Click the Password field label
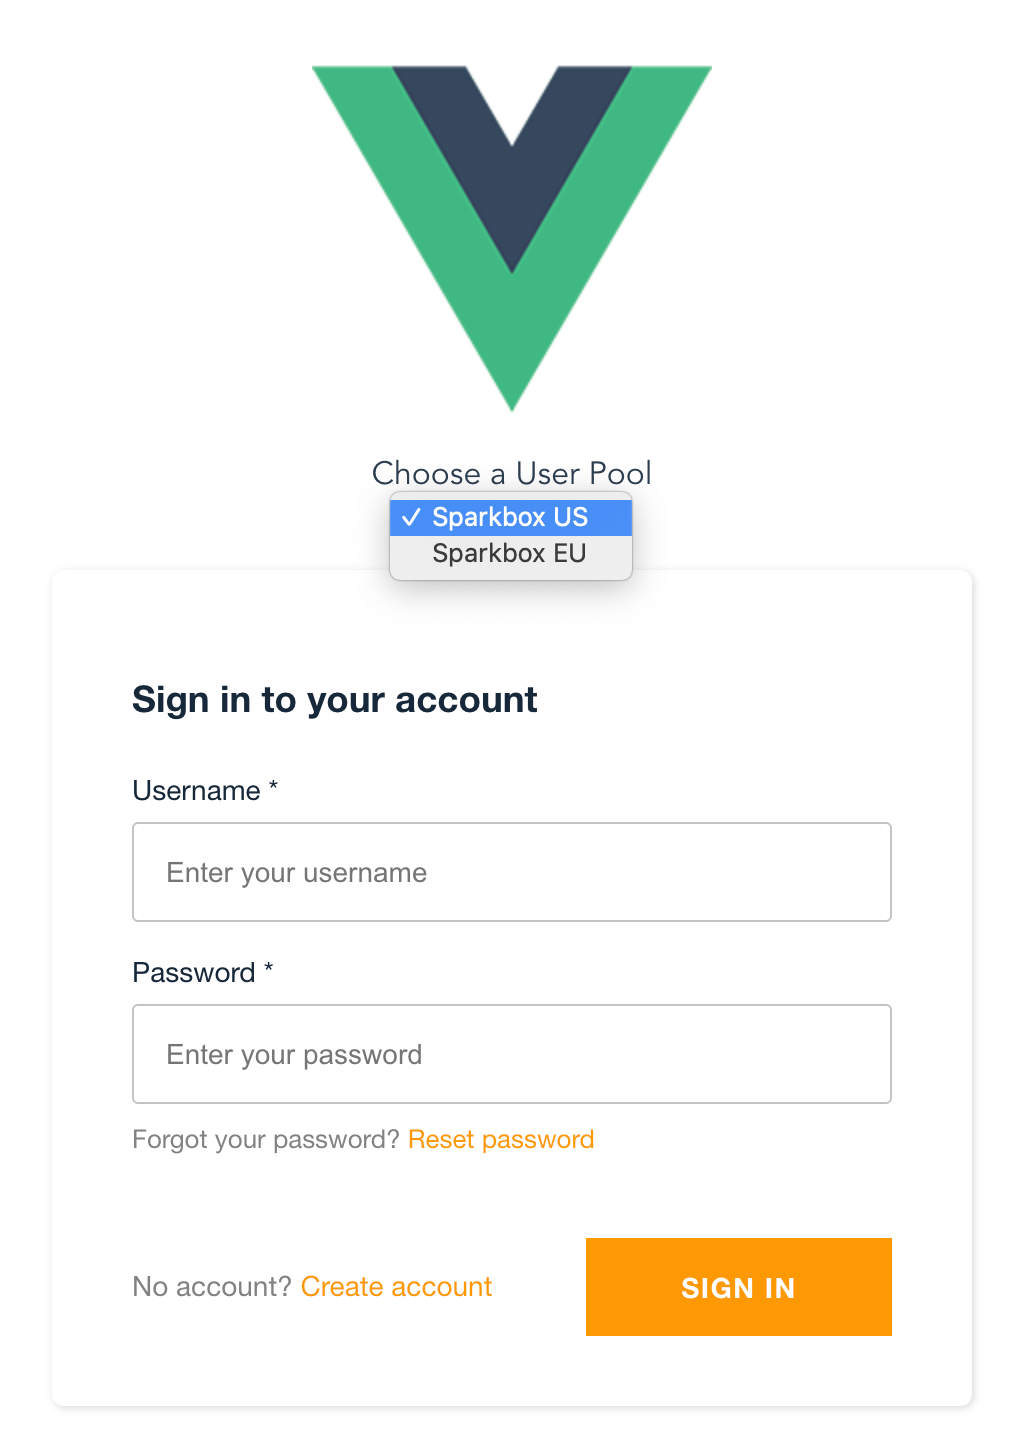 click(x=193, y=972)
